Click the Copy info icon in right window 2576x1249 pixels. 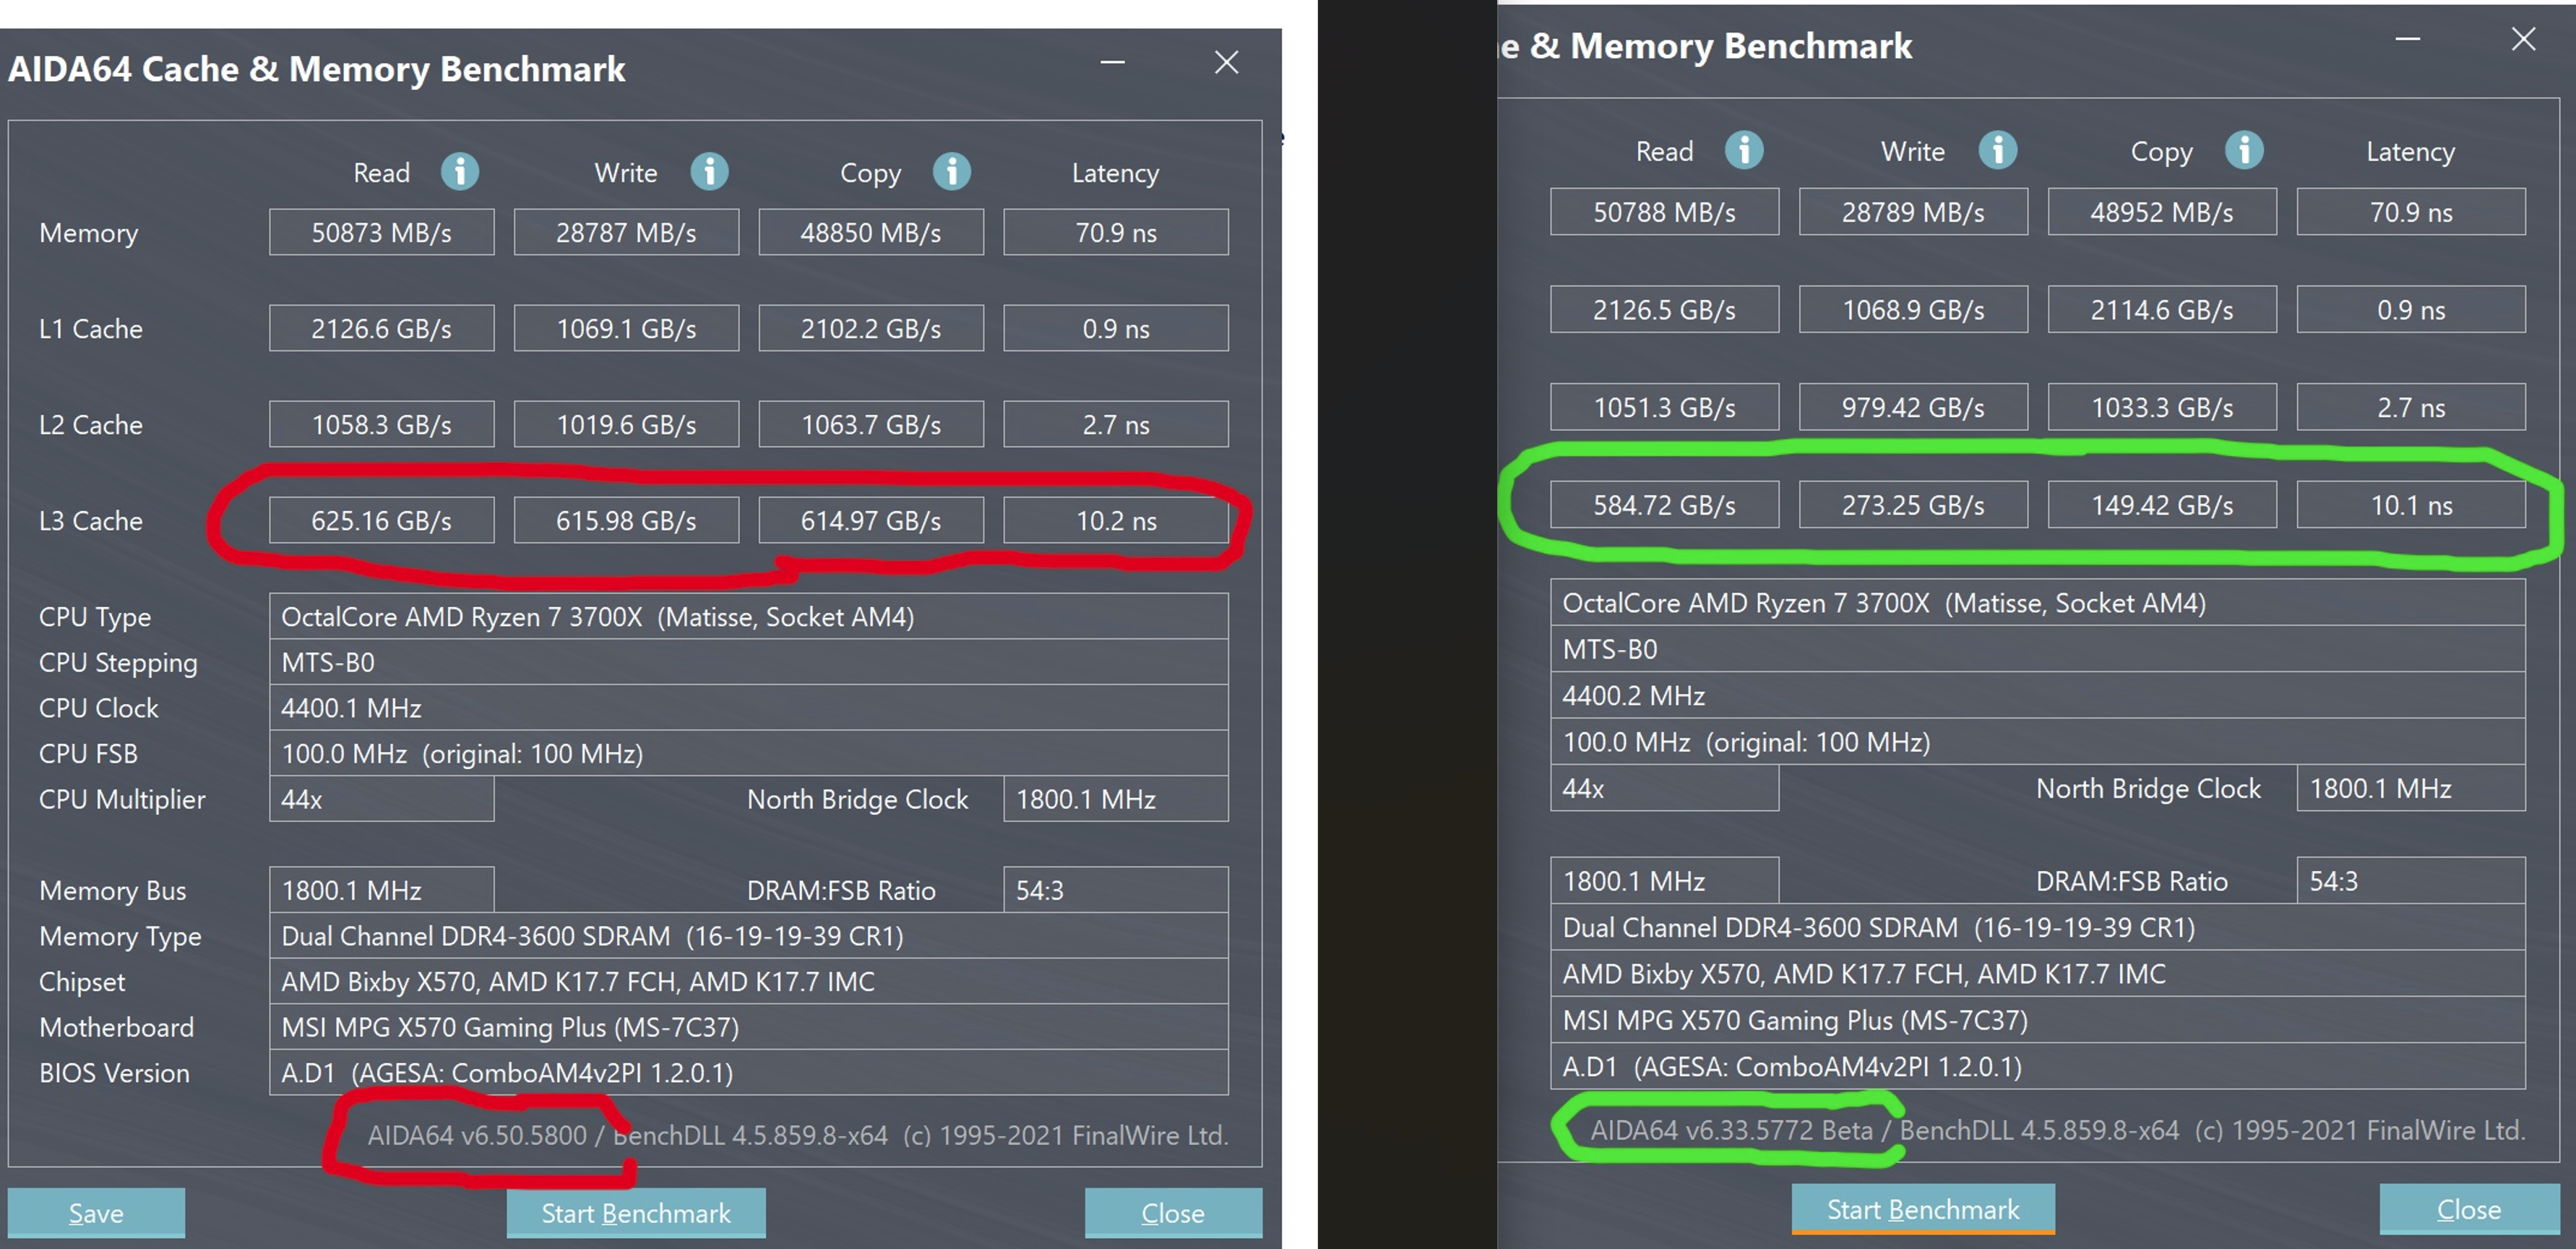click(2244, 150)
